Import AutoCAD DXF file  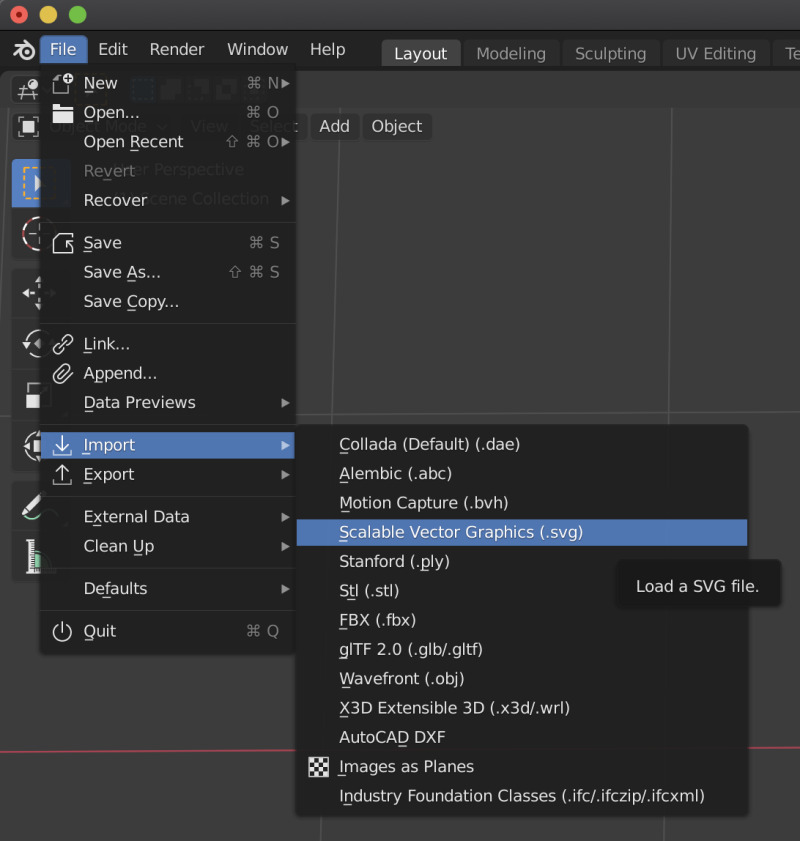(522, 737)
